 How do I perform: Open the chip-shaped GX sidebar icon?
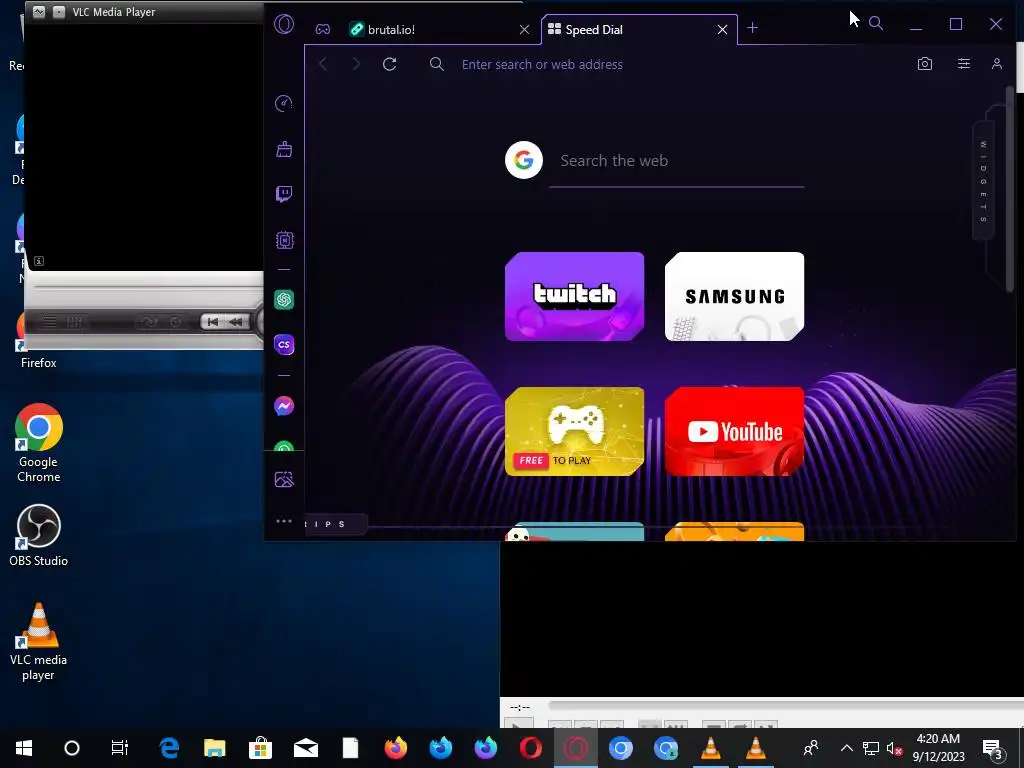tap(284, 240)
